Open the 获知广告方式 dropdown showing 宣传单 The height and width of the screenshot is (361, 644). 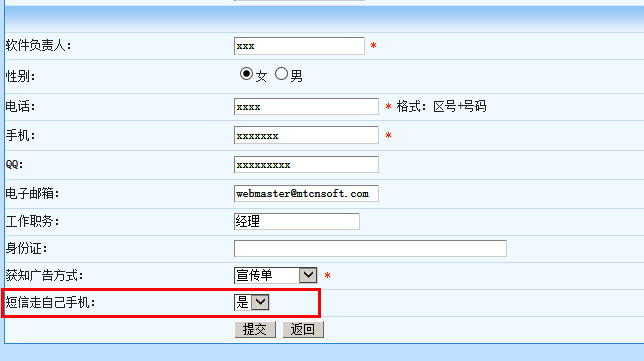point(276,275)
